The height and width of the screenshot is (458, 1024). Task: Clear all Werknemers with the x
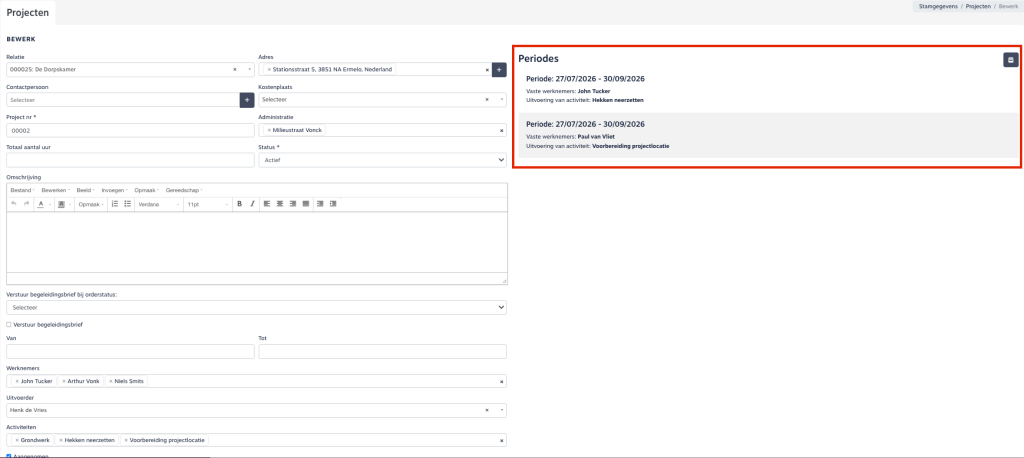tap(502, 382)
